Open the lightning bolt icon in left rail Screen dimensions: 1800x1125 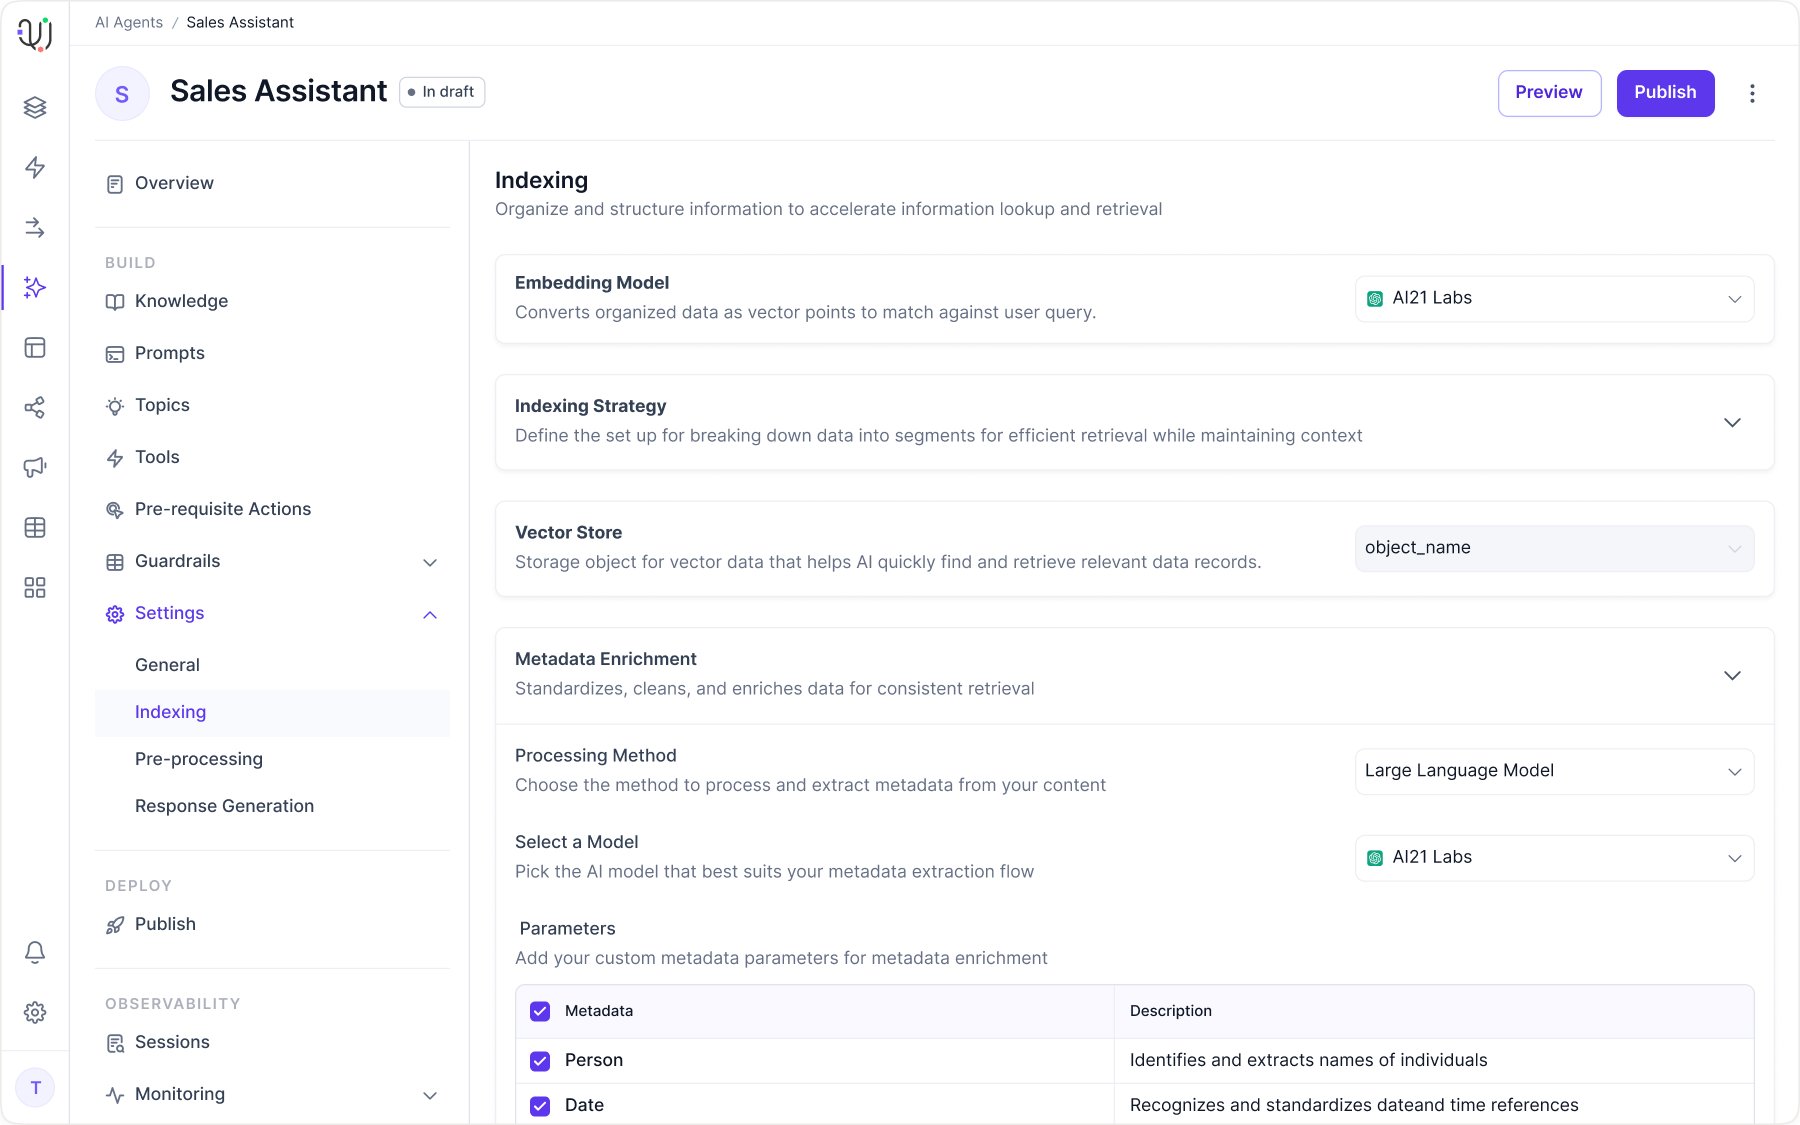(x=35, y=168)
